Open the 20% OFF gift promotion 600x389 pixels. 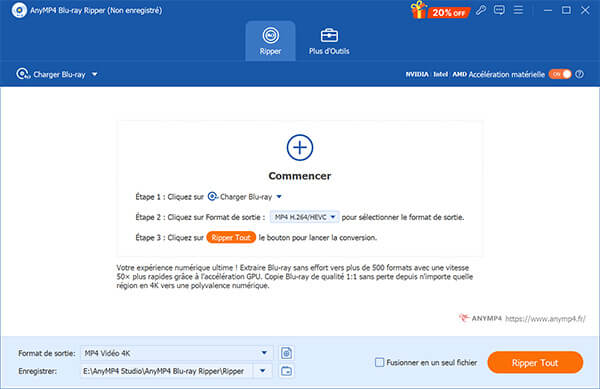click(x=440, y=10)
